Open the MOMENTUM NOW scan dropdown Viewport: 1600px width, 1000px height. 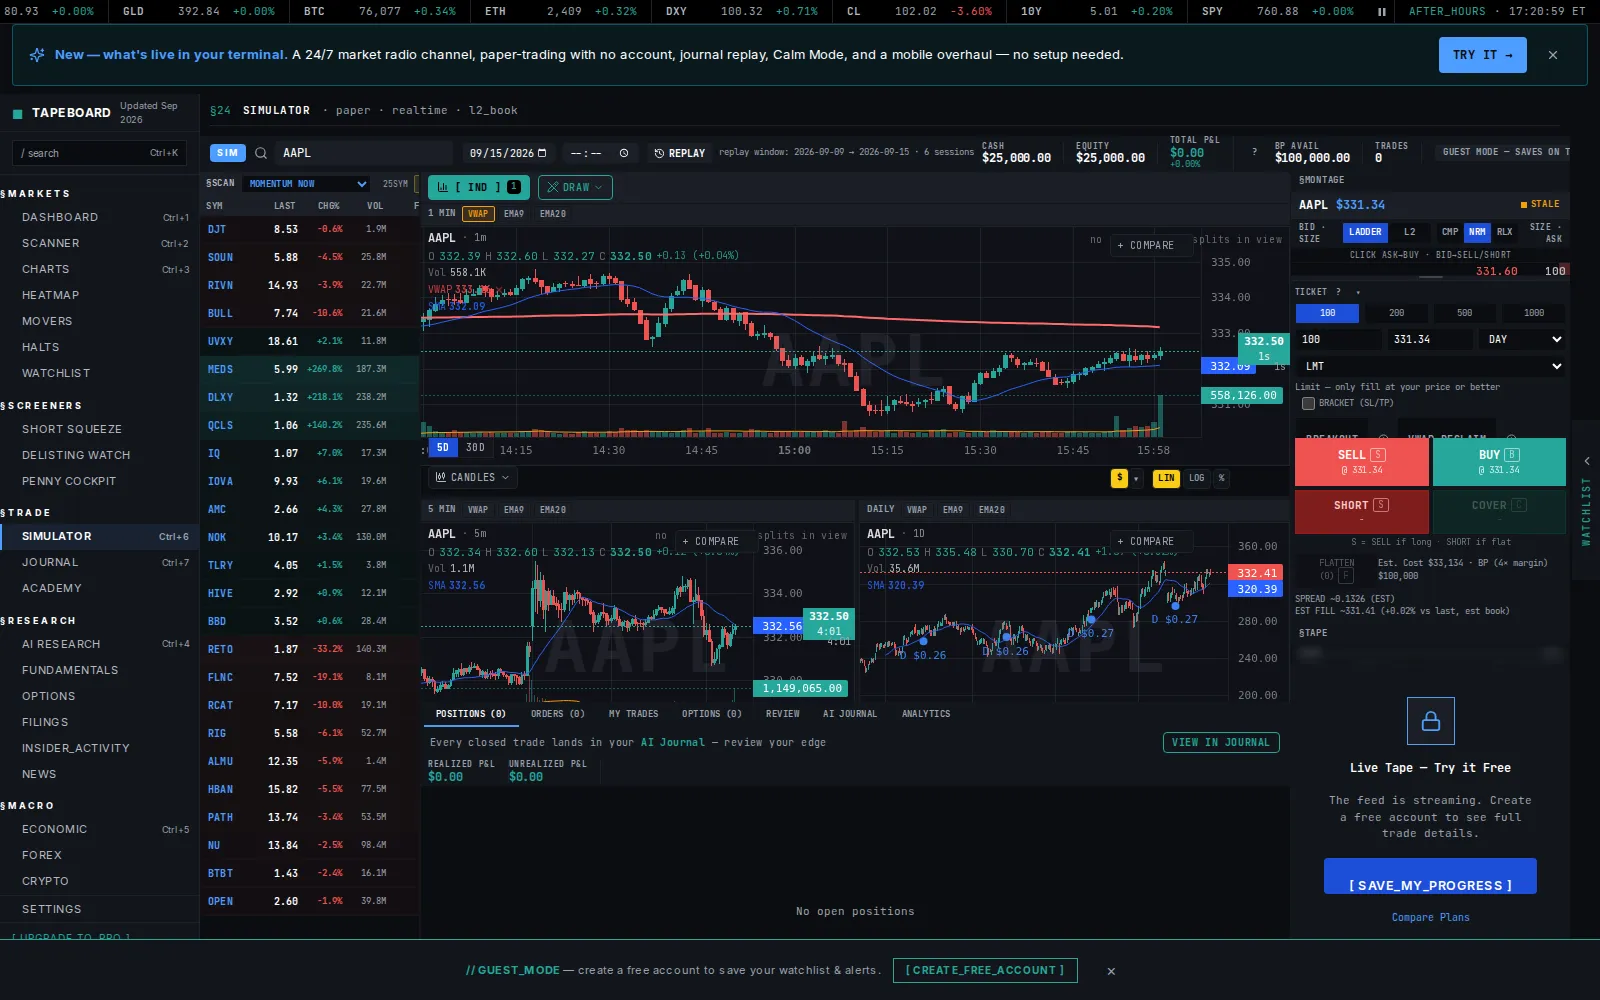[308, 184]
